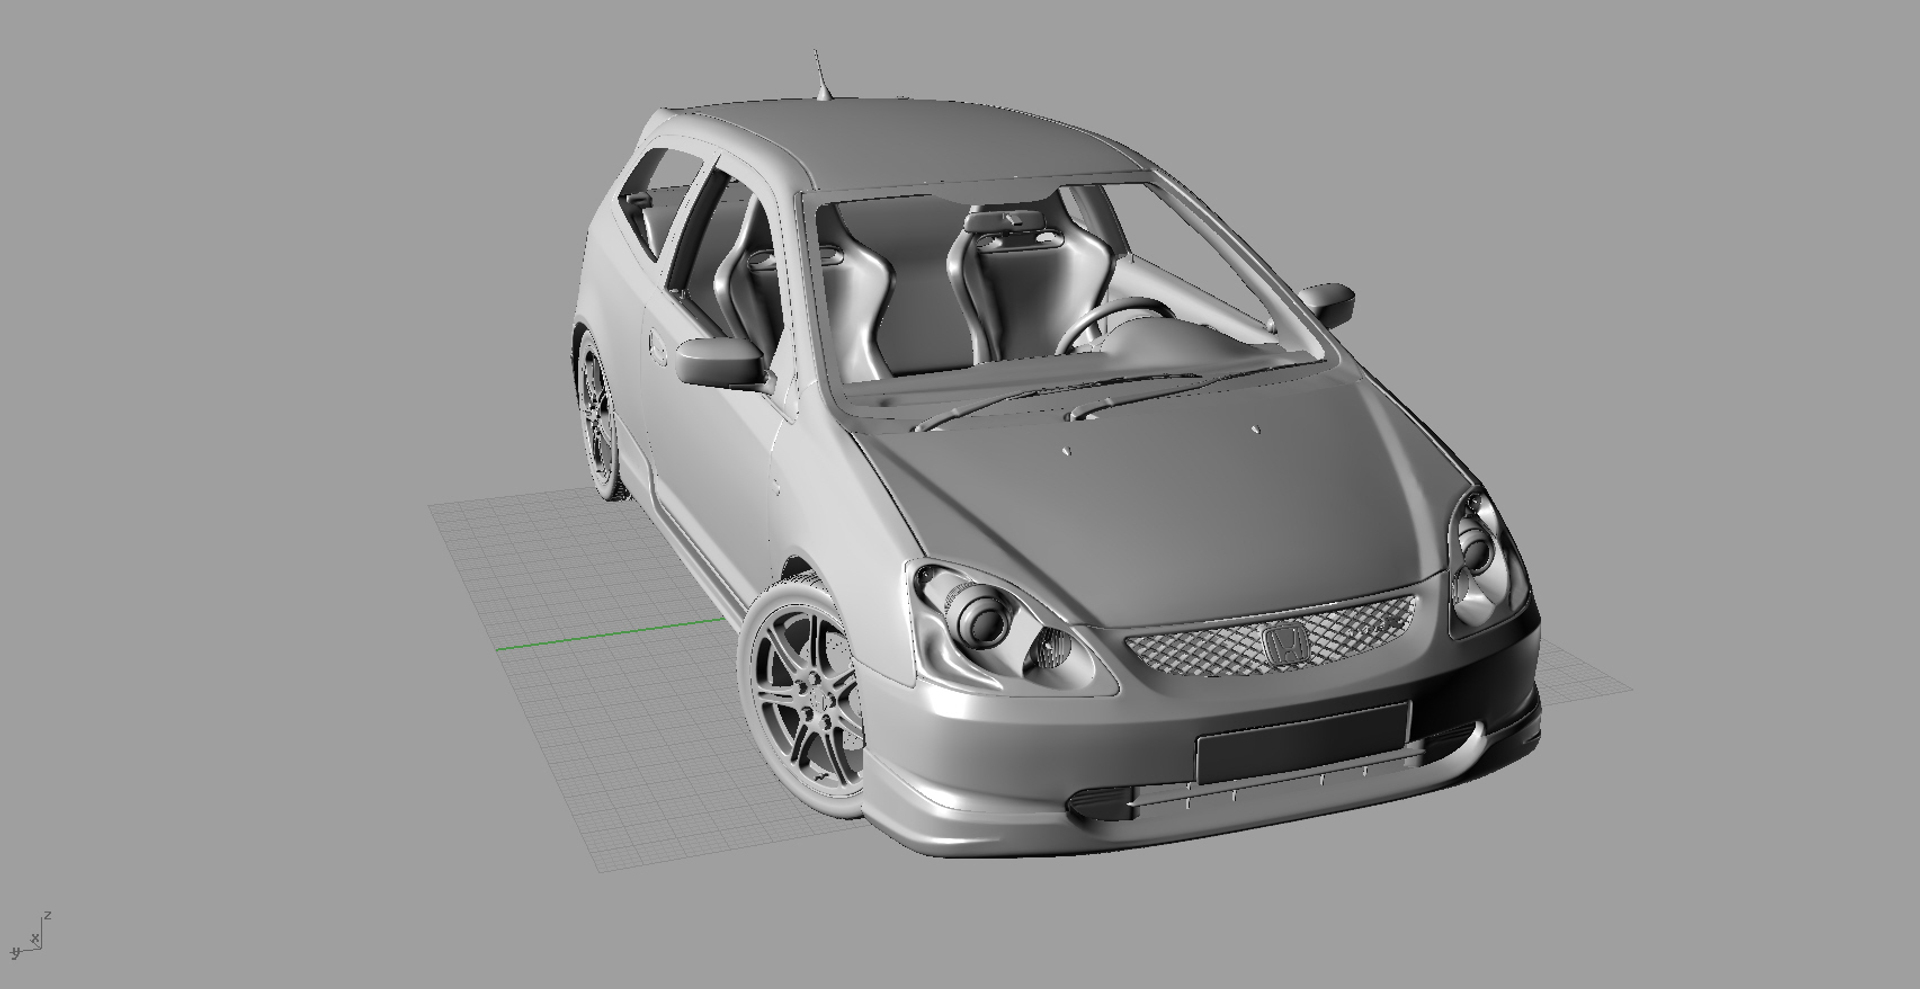The height and width of the screenshot is (989, 1920).
Task: Select the door-side mirror next to the front wheel
Action: pos(721,361)
